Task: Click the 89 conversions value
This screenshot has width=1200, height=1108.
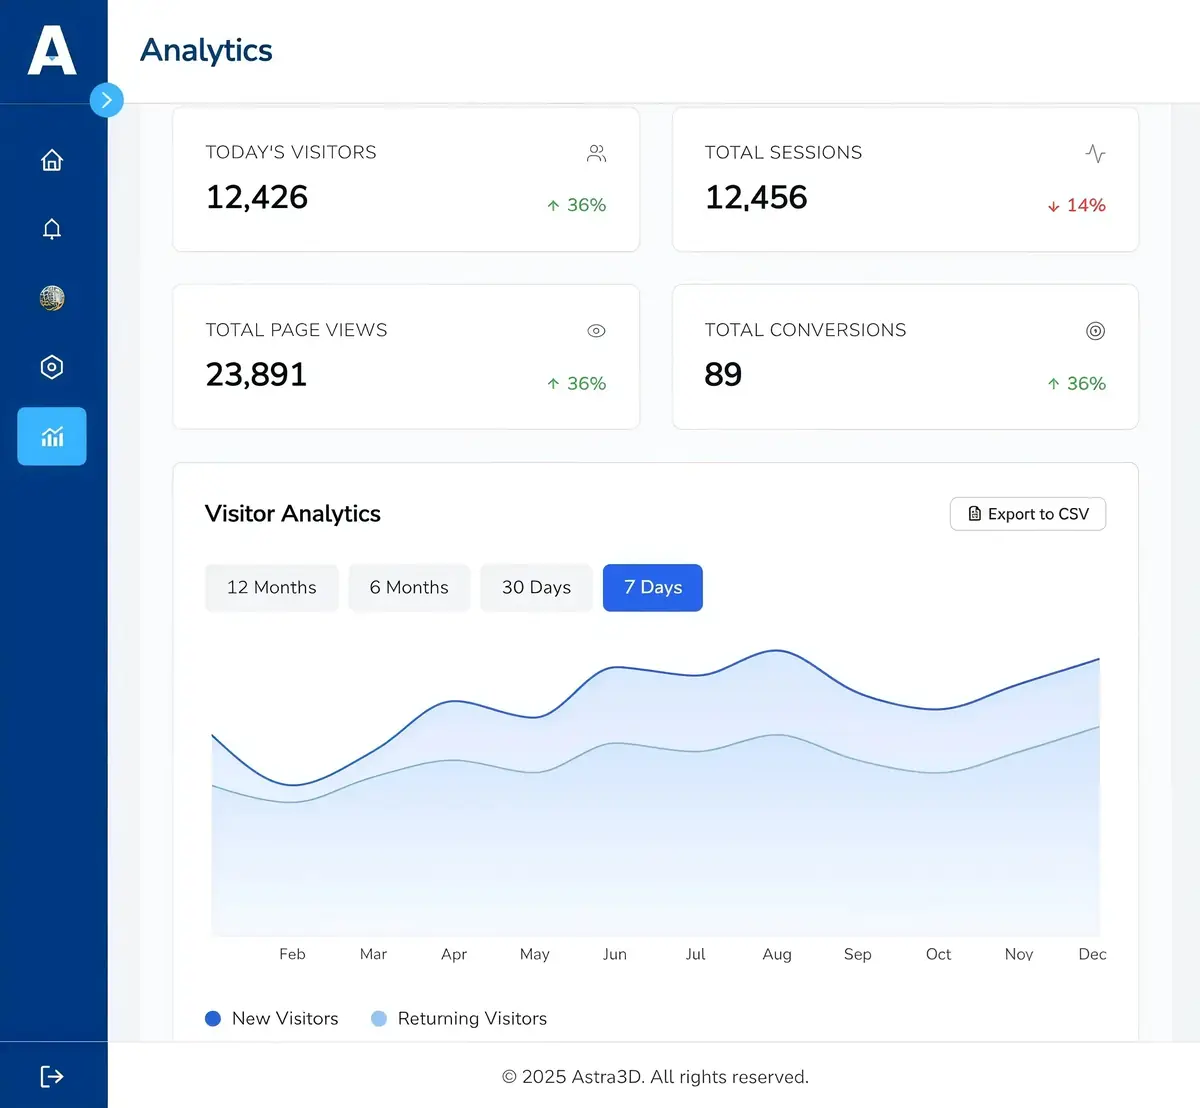Action: click(x=723, y=374)
